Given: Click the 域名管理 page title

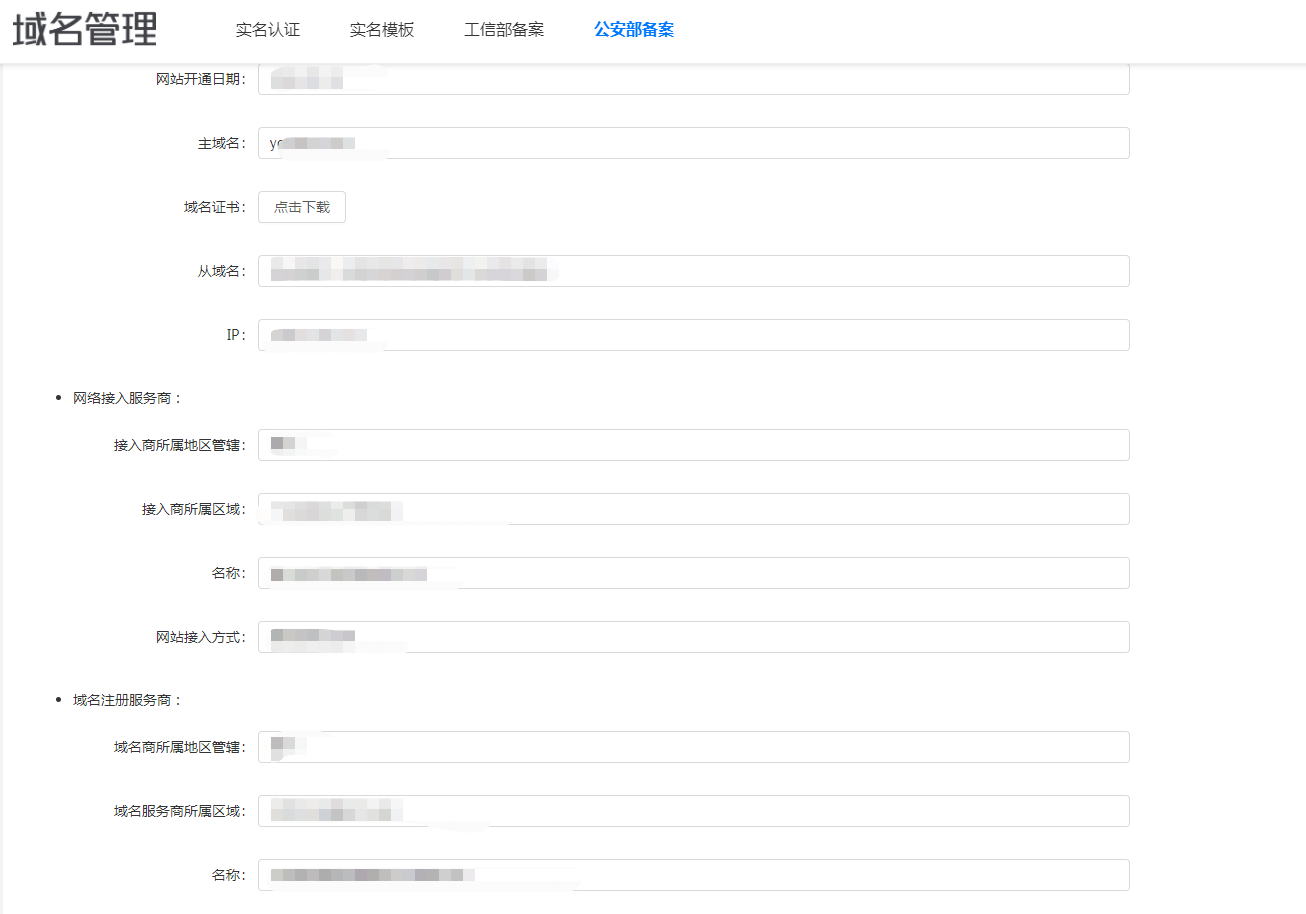Looking at the screenshot, I should click(x=85, y=30).
